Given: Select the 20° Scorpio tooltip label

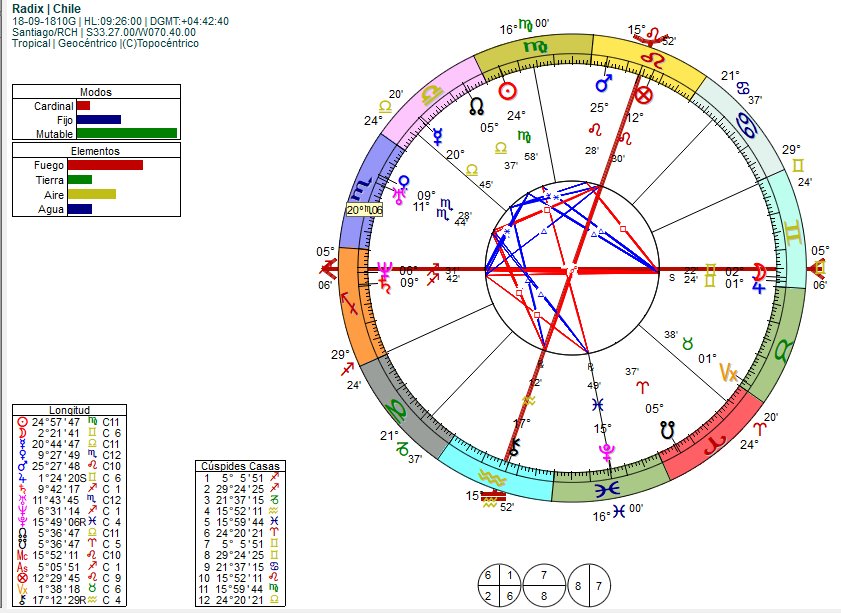Looking at the screenshot, I should click(x=365, y=210).
